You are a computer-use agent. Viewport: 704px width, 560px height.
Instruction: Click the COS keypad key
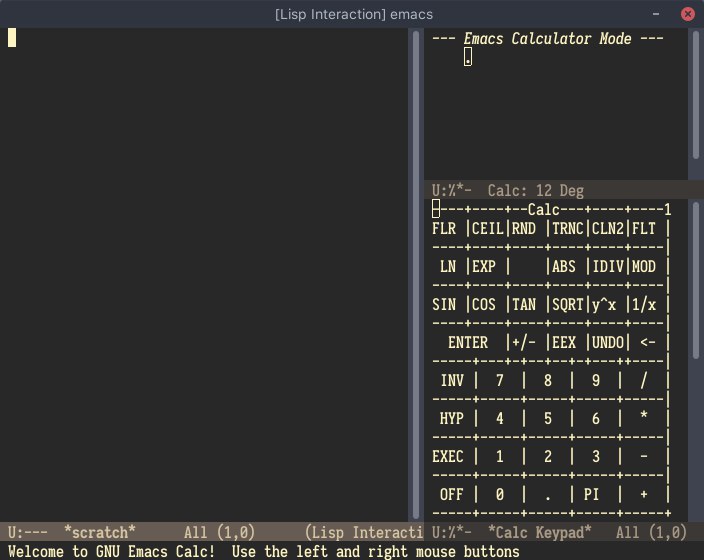484,304
